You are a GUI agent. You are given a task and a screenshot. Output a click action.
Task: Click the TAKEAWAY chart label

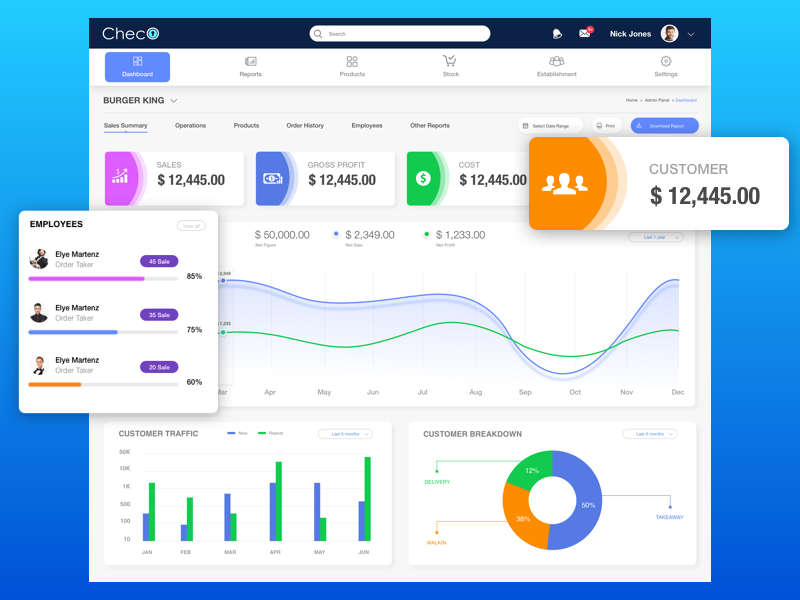[669, 517]
